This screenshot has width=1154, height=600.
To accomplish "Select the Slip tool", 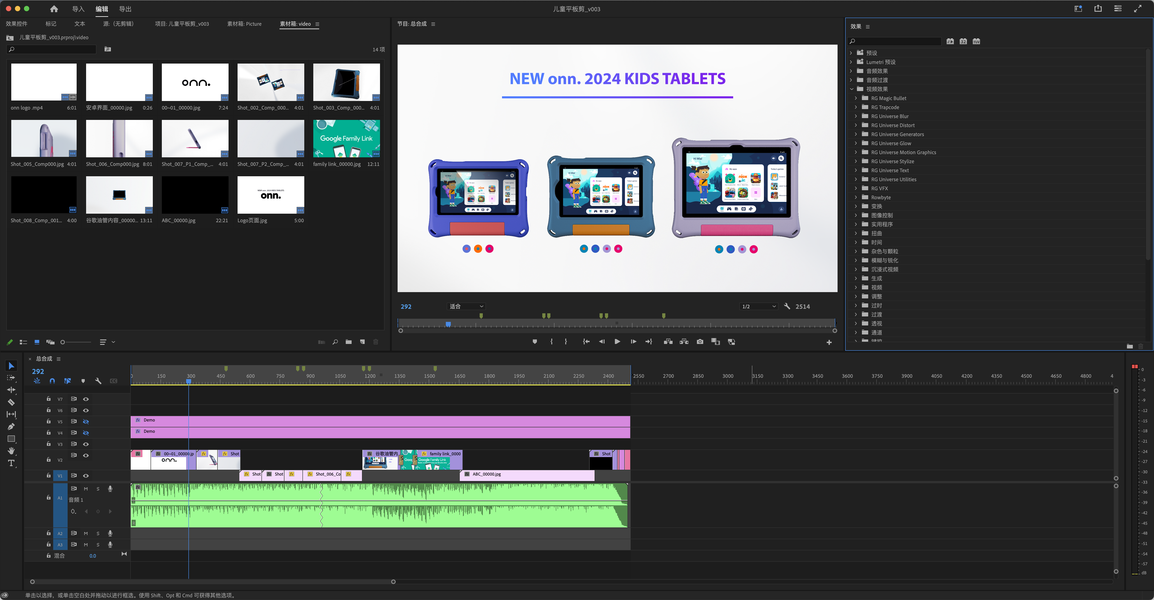I will 11,414.
